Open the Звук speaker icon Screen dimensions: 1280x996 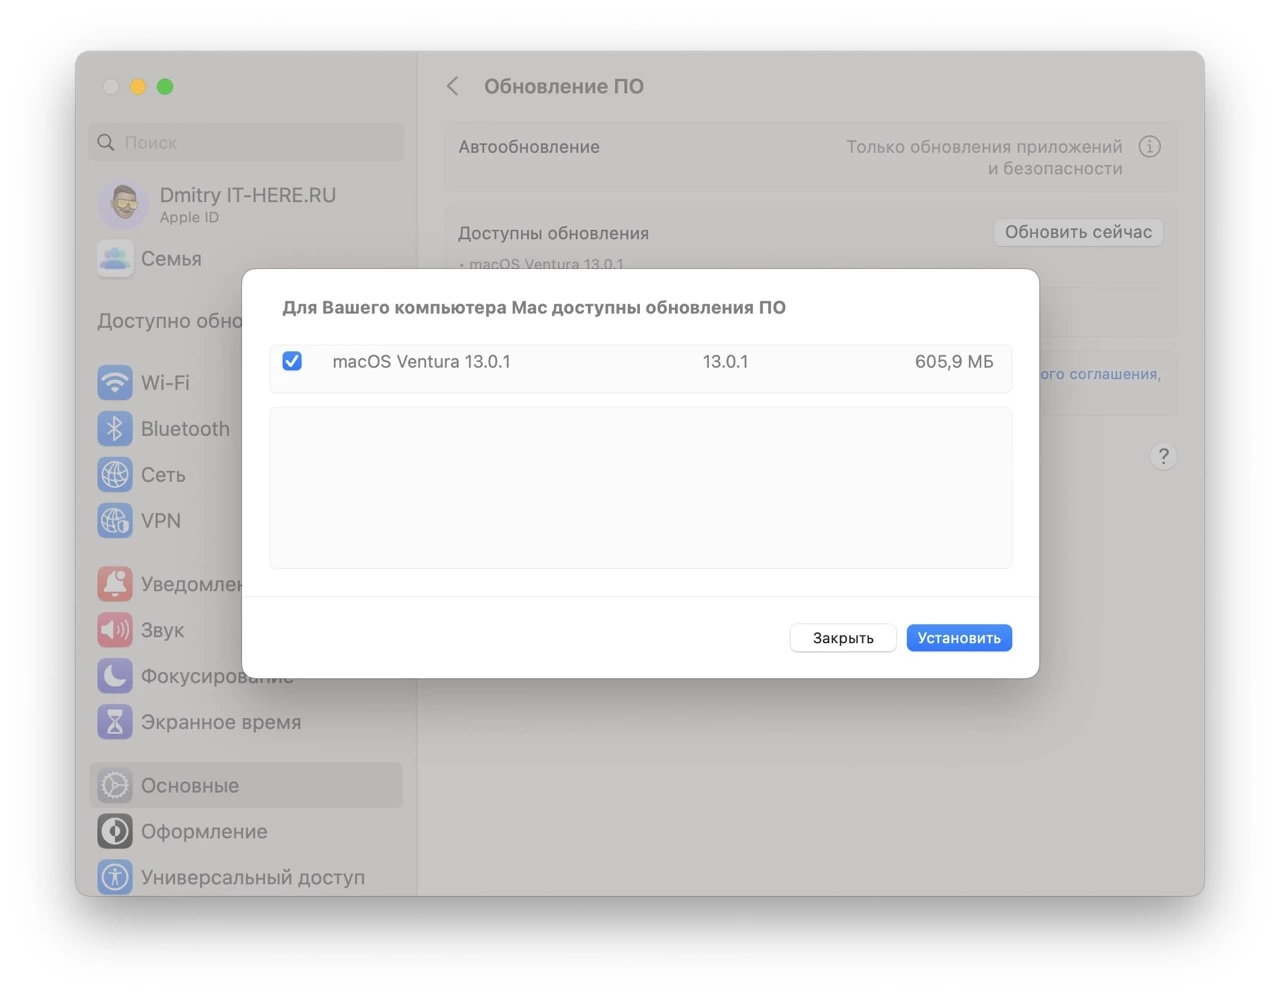coord(115,629)
